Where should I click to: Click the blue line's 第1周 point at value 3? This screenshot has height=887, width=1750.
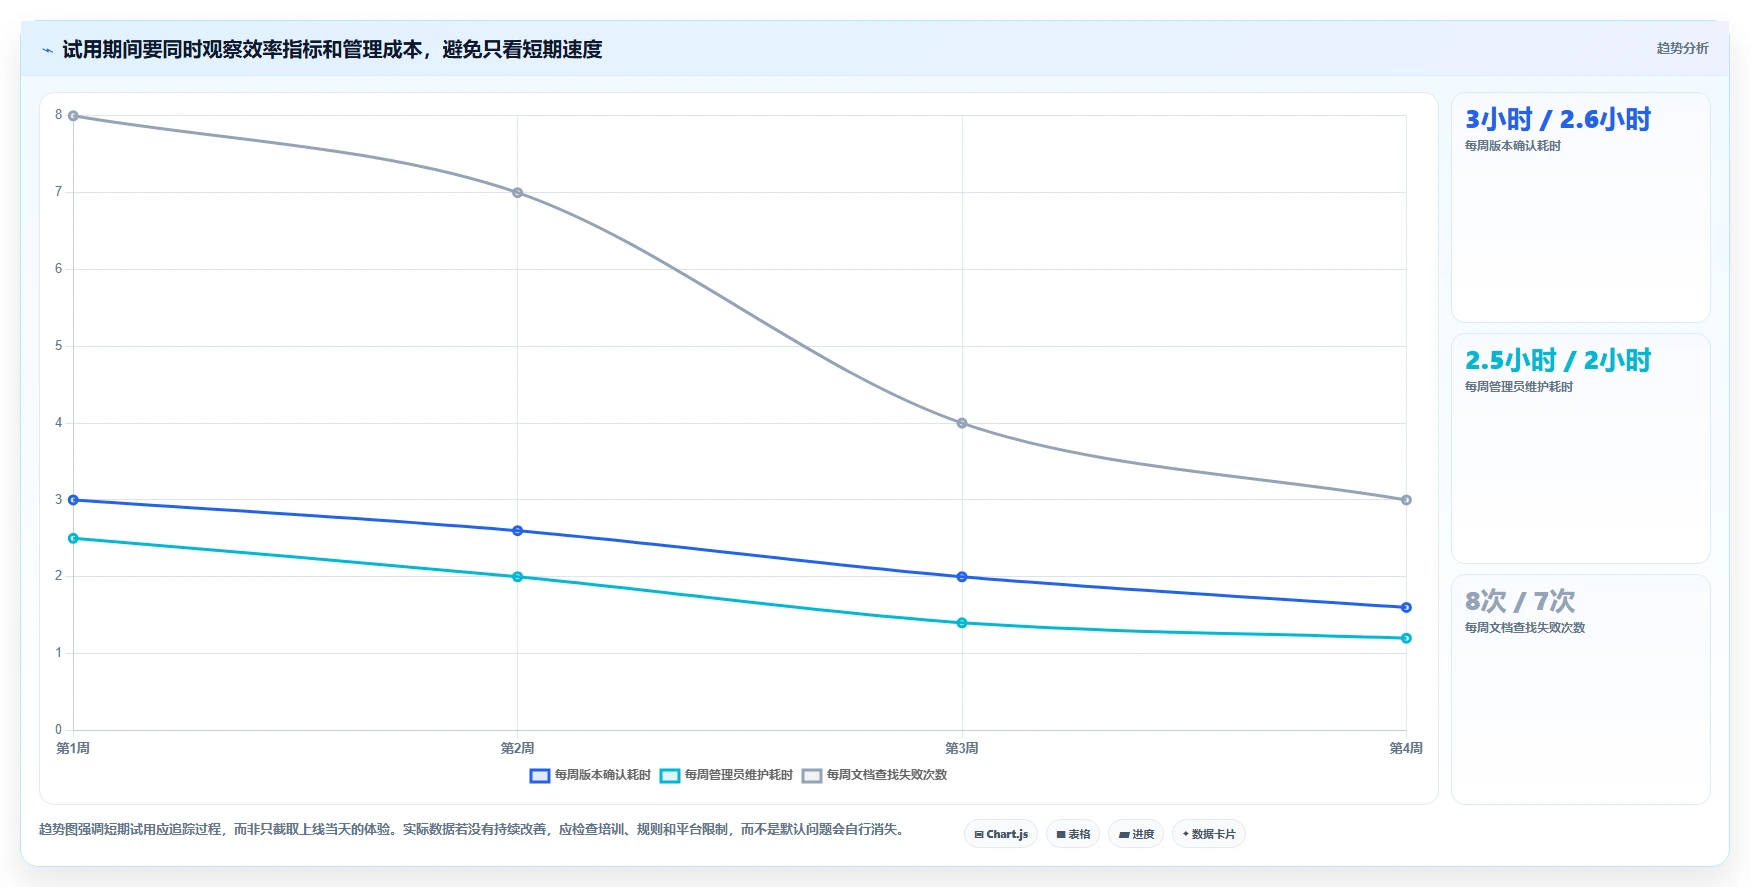tap(73, 500)
